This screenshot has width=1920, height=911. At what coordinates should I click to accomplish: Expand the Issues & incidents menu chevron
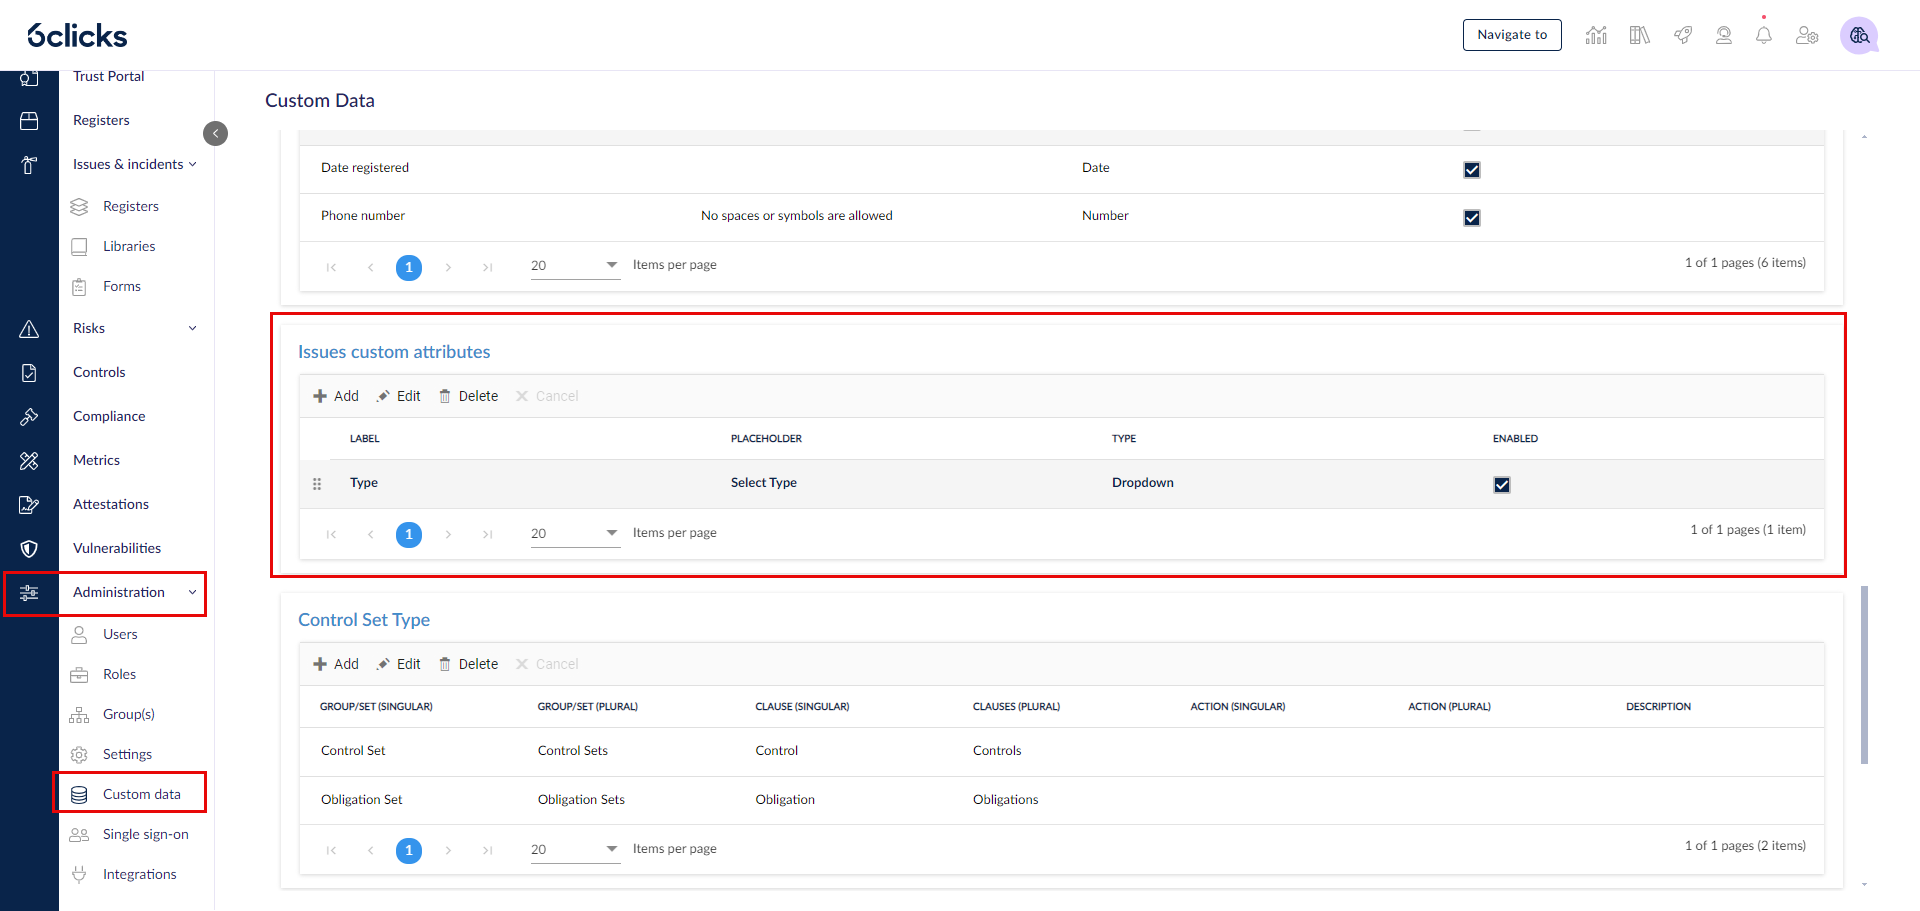(194, 164)
